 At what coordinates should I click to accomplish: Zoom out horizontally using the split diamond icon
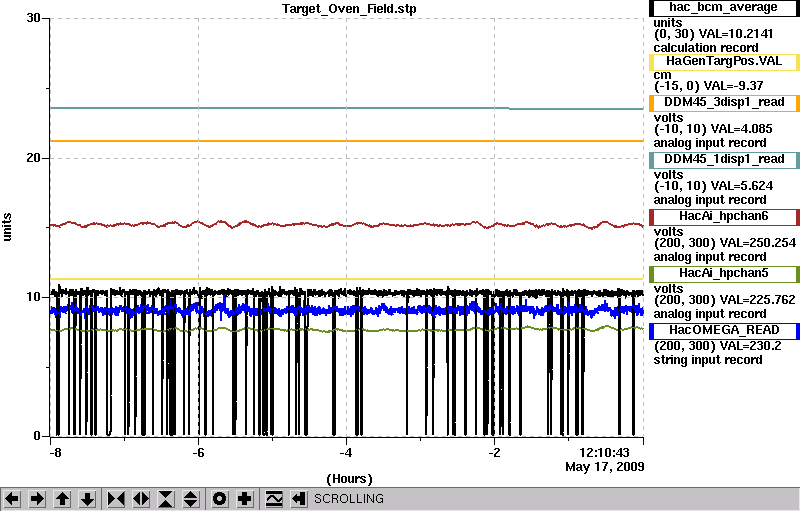[x=141, y=498]
